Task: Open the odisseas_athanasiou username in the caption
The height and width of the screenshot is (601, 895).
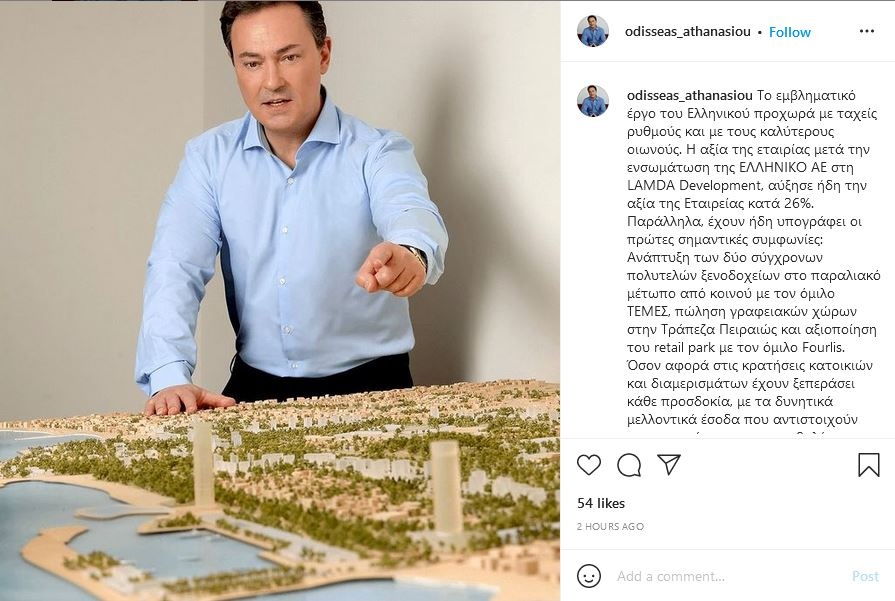Action: (690, 95)
